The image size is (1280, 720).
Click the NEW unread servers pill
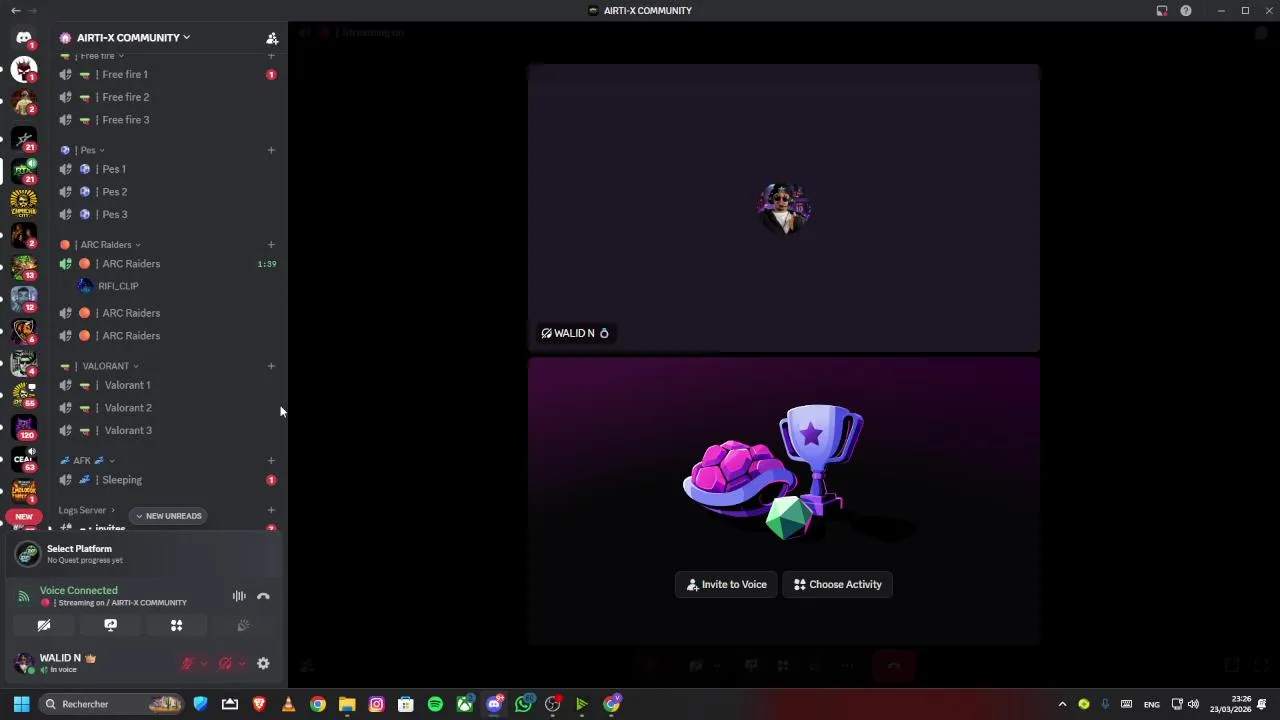24,517
